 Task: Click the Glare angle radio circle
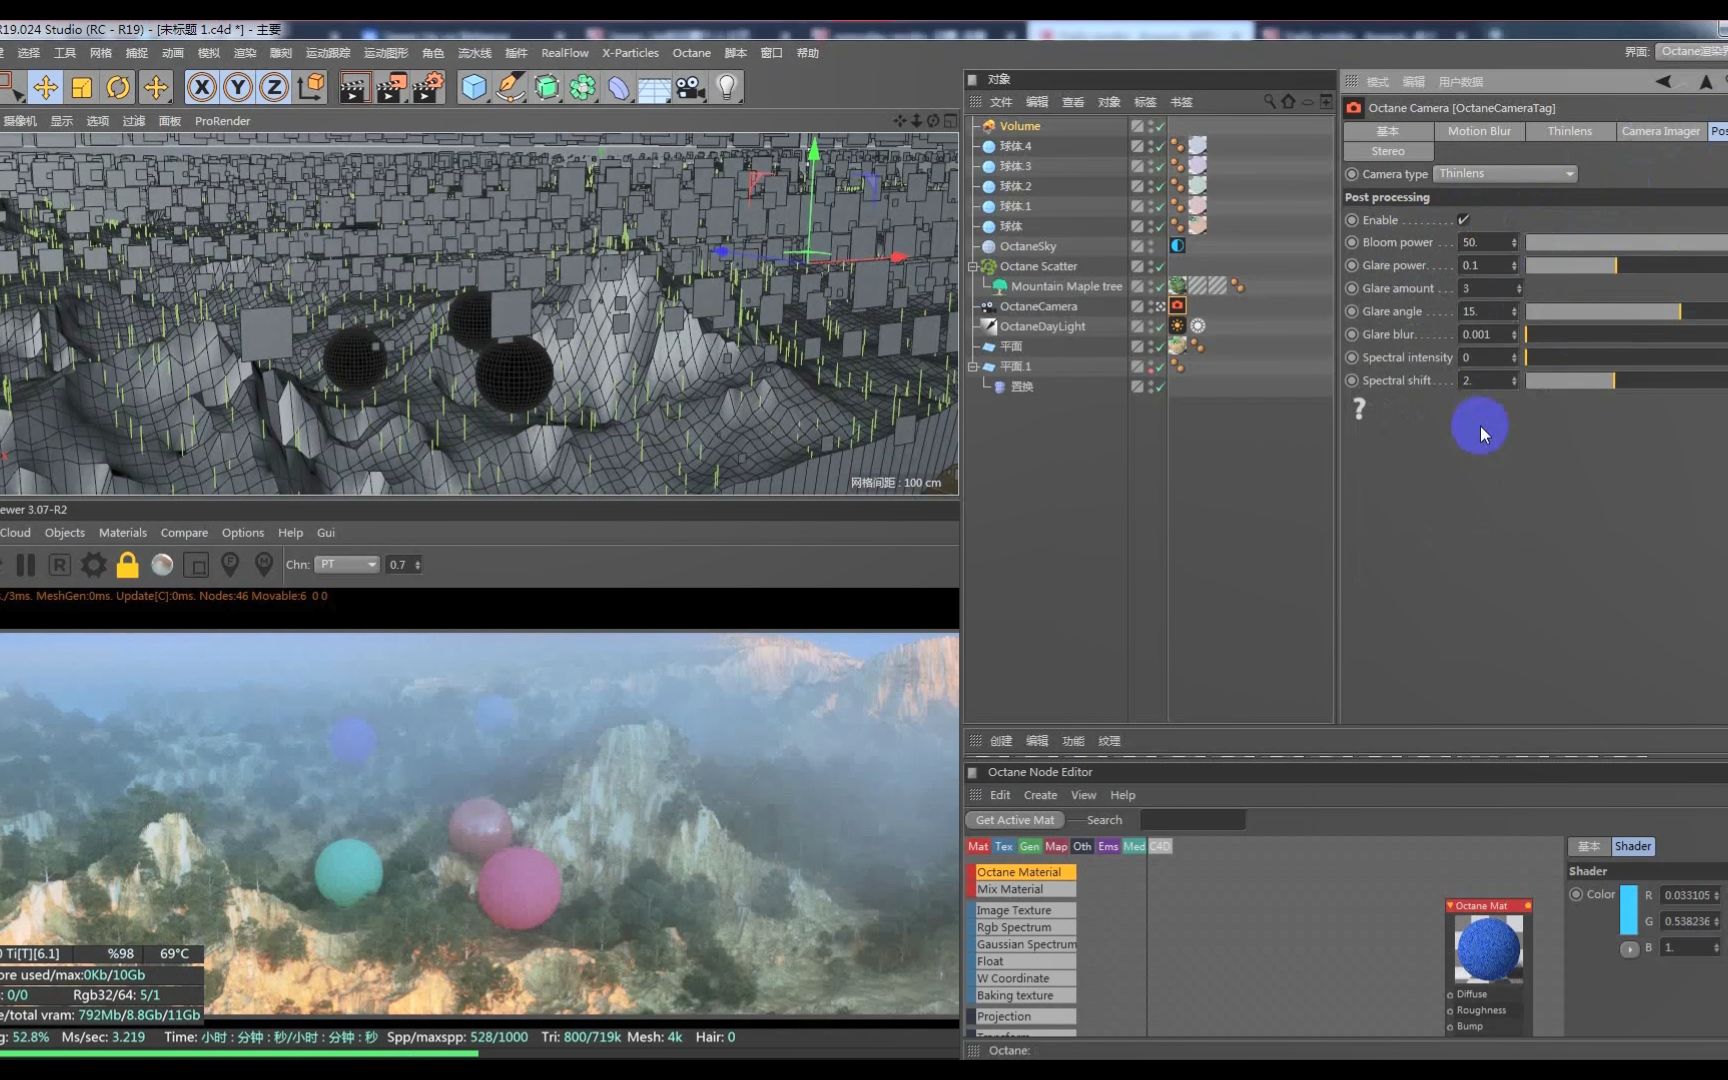[x=1352, y=312]
